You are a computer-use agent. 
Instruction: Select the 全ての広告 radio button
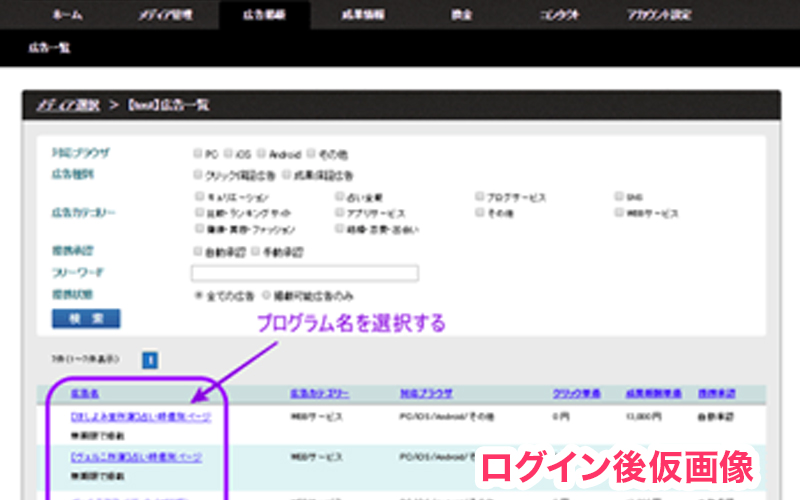click(x=198, y=296)
